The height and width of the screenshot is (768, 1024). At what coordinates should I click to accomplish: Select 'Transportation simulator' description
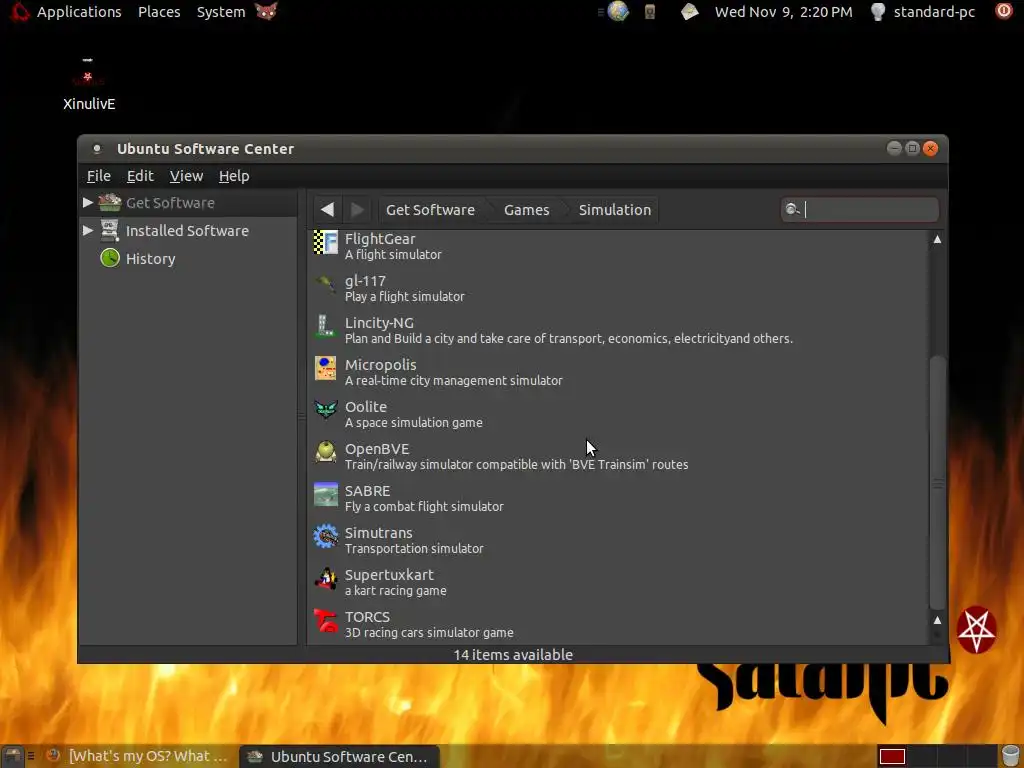[413, 549]
